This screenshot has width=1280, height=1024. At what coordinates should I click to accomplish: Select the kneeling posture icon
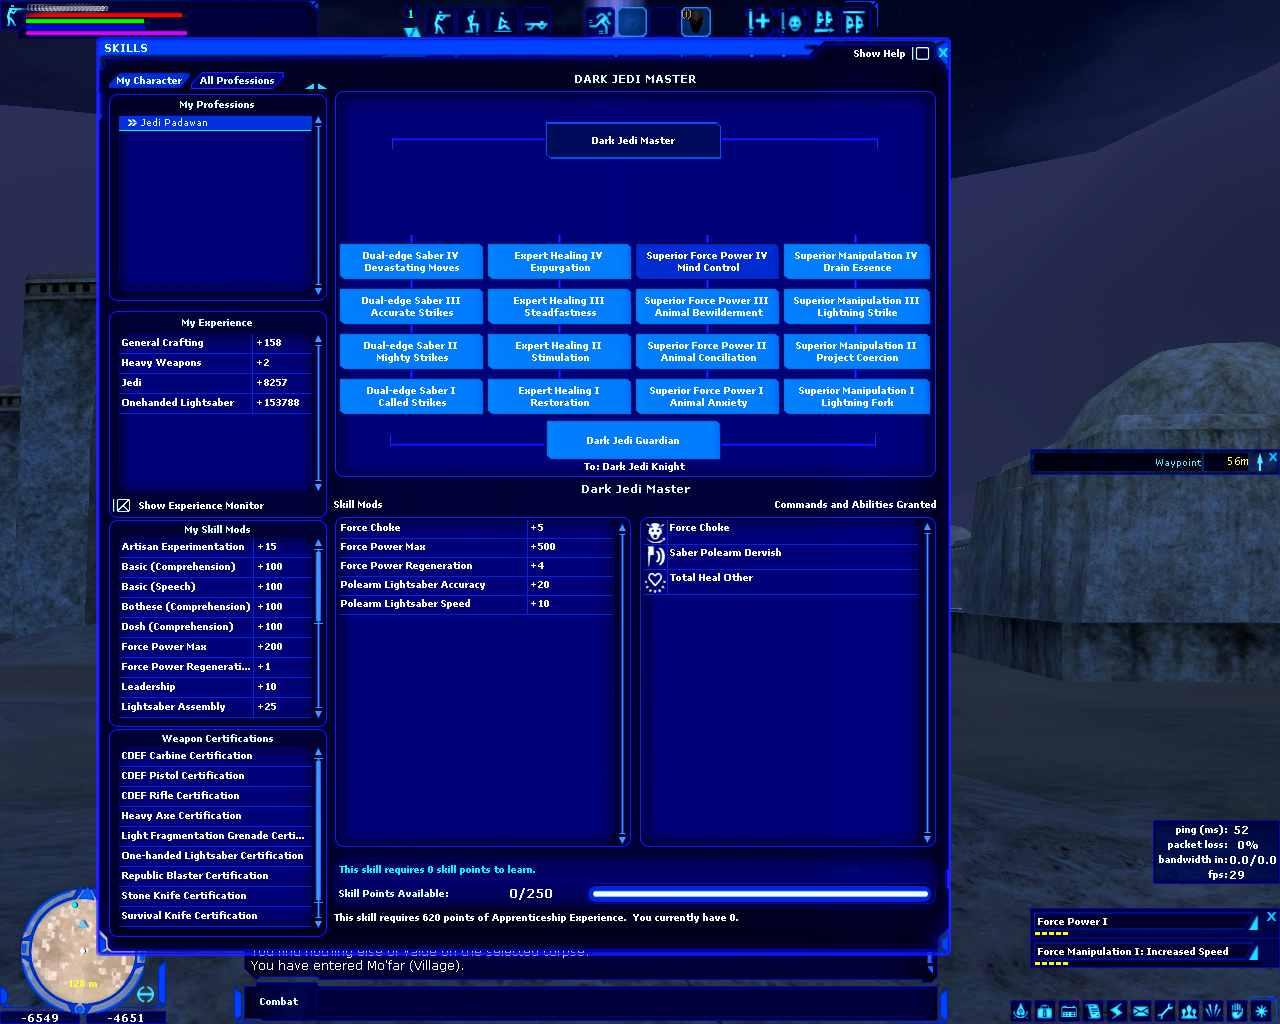[x=472, y=22]
